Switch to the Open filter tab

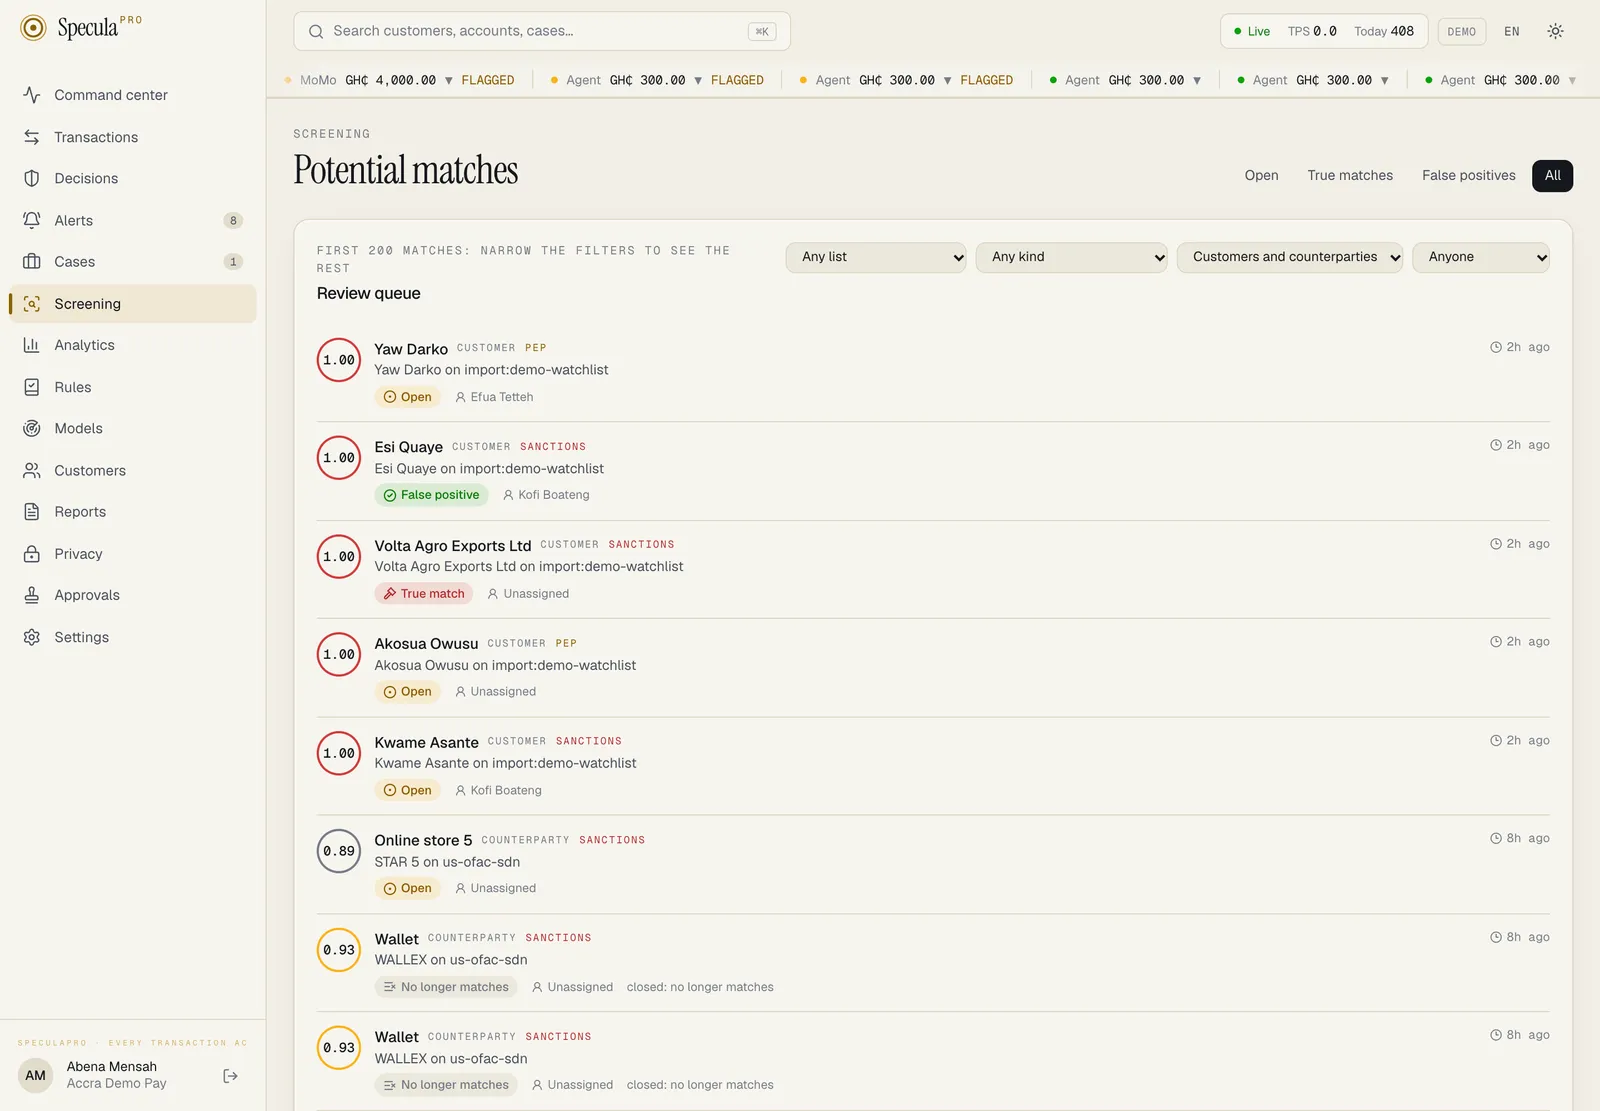click(1262, 176)
